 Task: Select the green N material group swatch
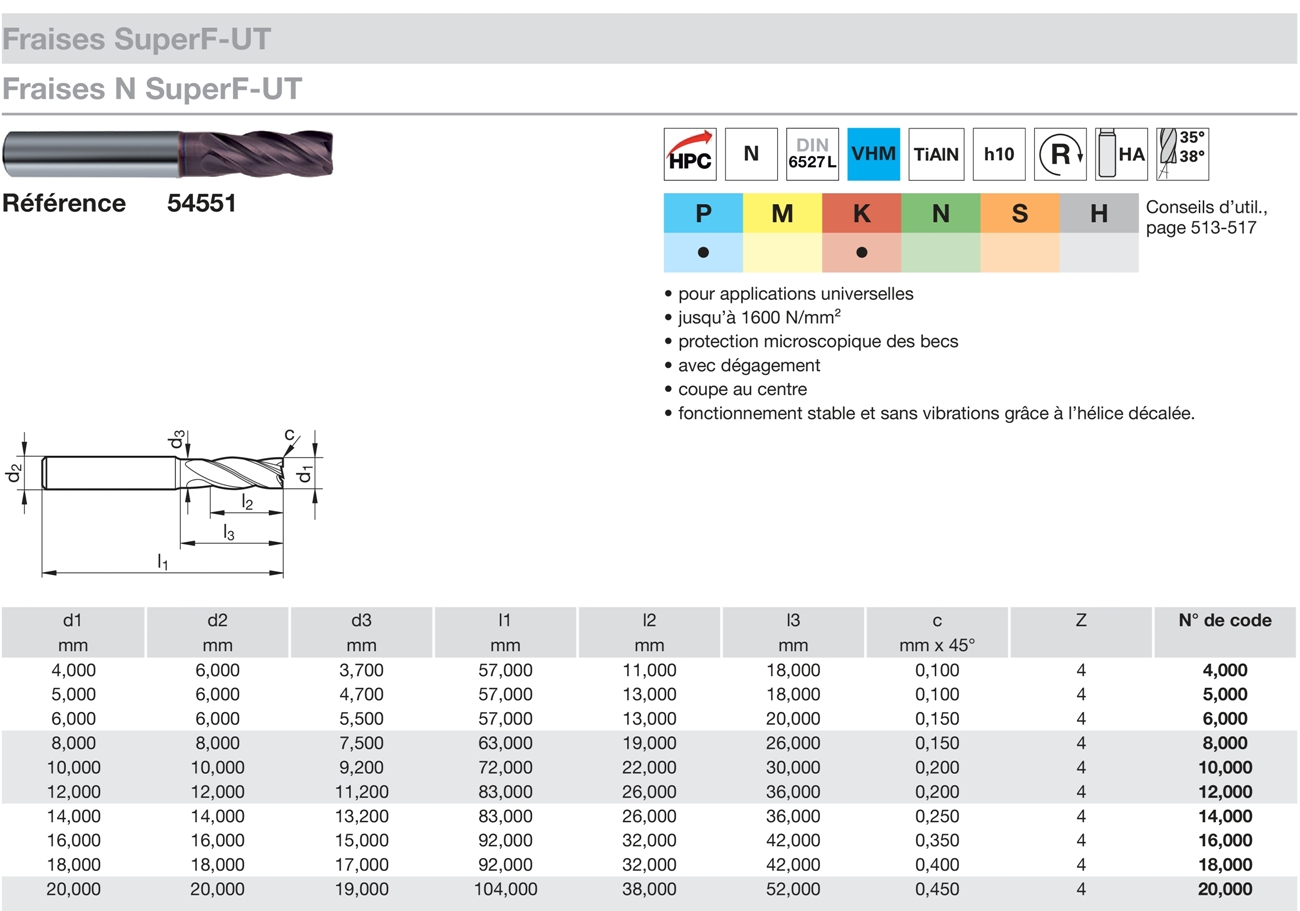940,213
